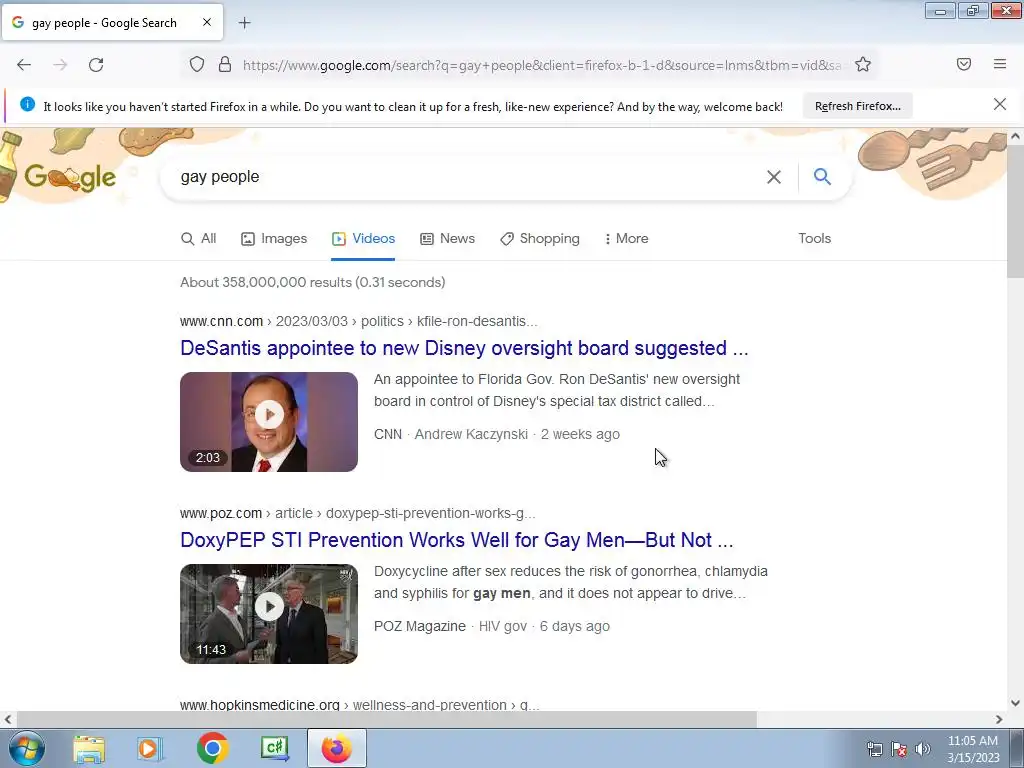Click the network tray icon
The width and height of the screenshot is (1024, 768).
874,749
